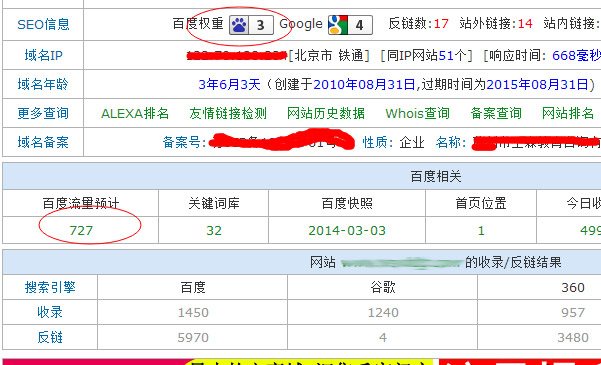Click the 站外链接 value 14
Screen dimensions: 601x365
pyautogui.click(x=525, y=24)
